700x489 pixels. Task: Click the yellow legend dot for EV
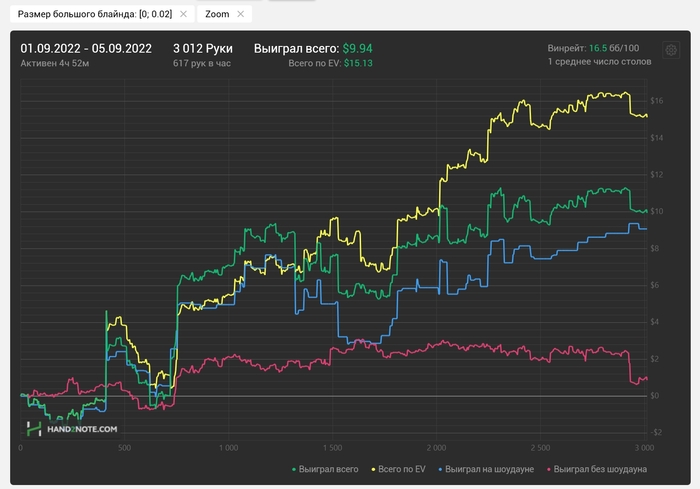pos(373,470)
